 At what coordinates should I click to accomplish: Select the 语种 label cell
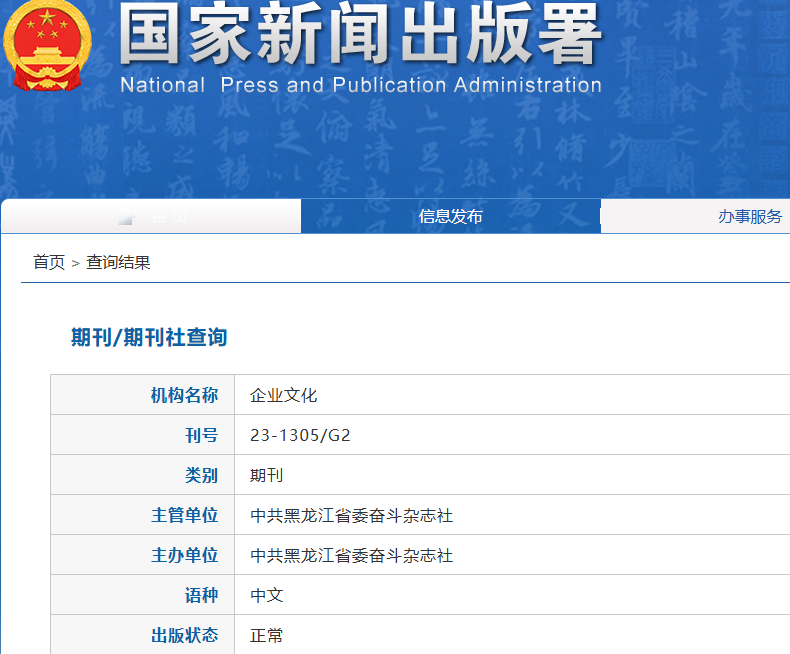[143, 595]
